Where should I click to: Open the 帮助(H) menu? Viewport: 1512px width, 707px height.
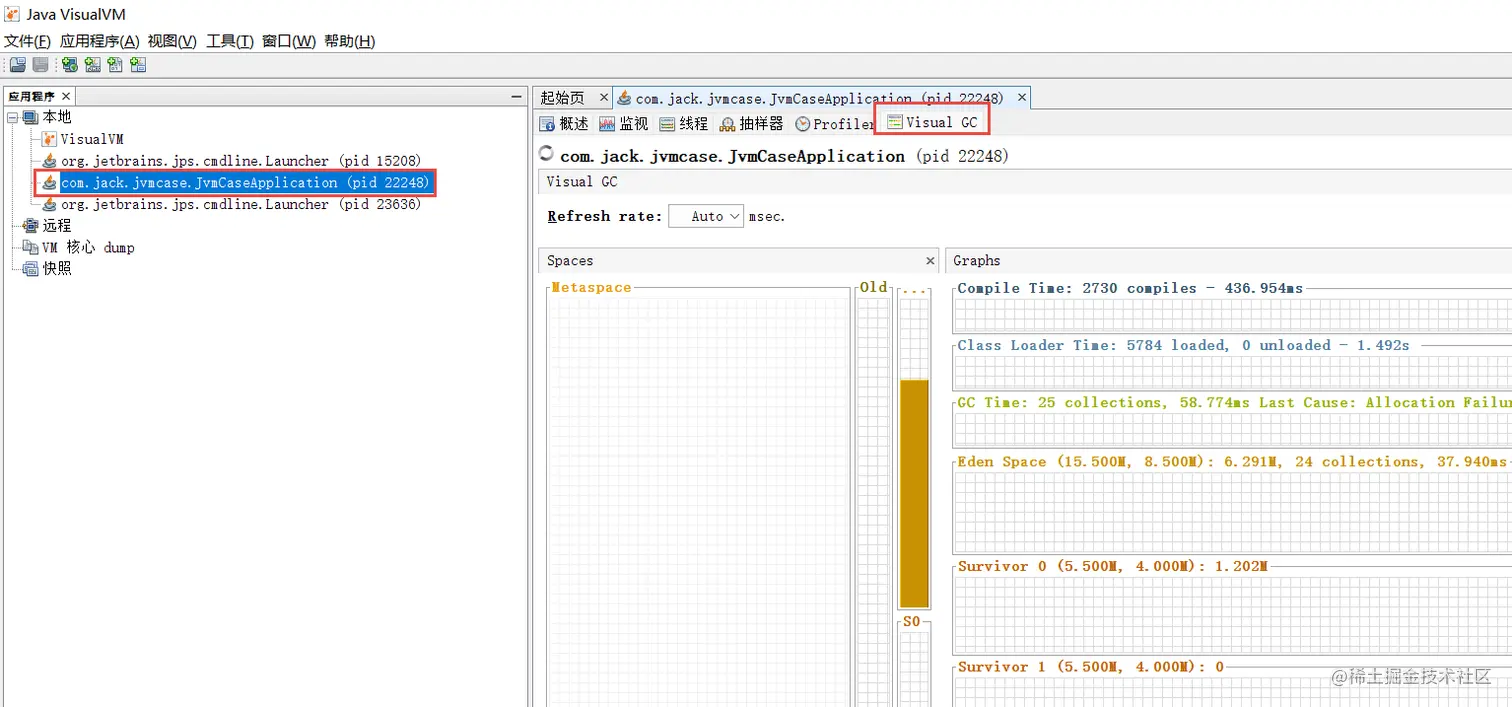click(x=350, y=41)
